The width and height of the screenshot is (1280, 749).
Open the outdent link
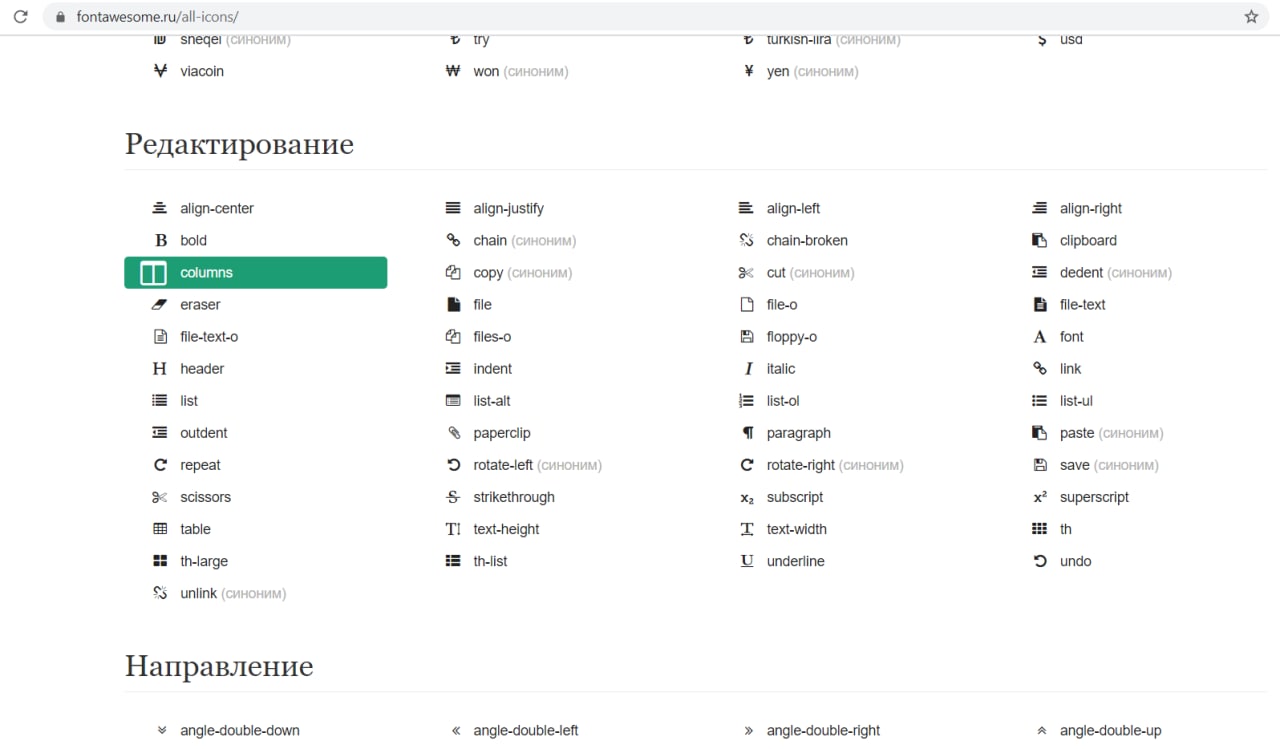tap(204, 433)
